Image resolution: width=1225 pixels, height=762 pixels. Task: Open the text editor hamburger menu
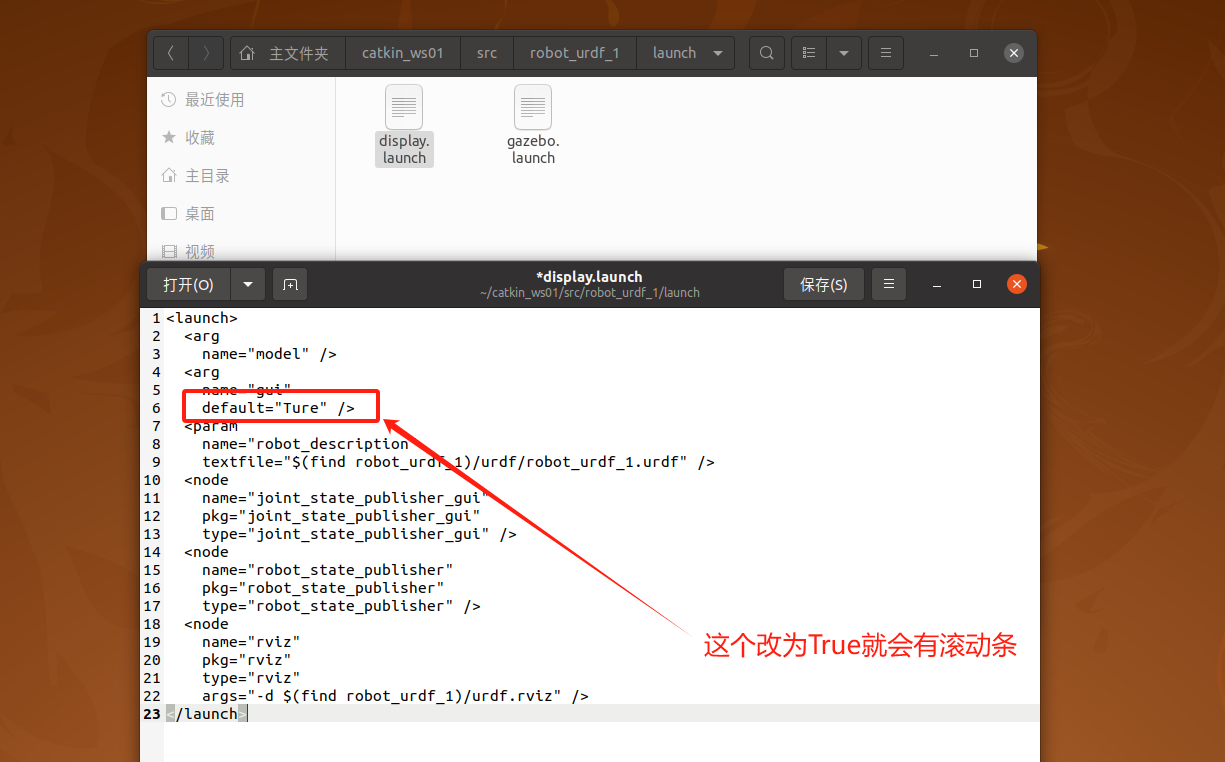click(889, 285)
